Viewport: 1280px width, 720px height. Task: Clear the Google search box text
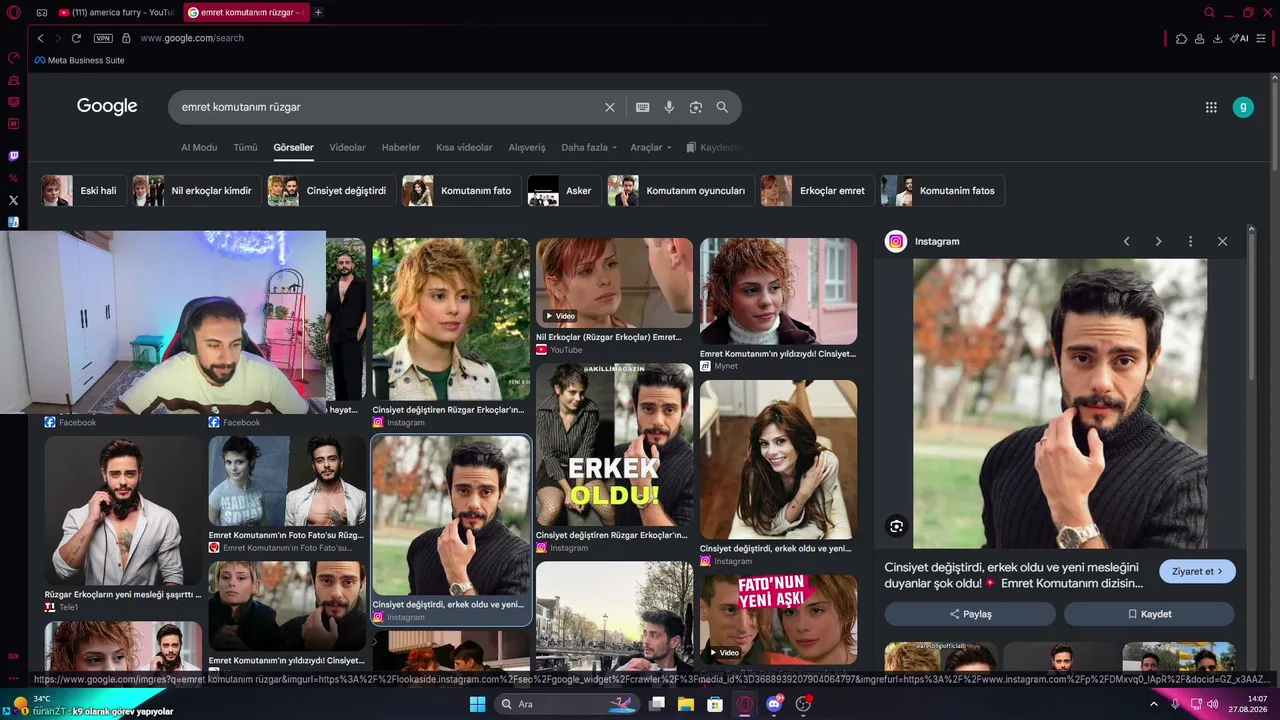[x=610, y=107]
